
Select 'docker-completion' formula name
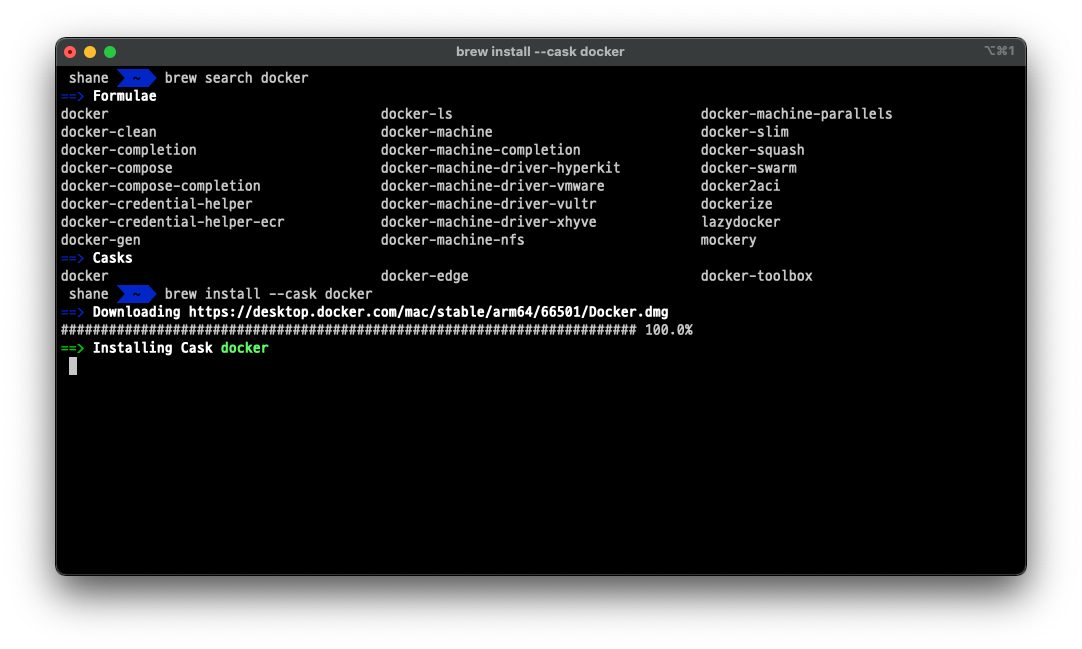128,150
